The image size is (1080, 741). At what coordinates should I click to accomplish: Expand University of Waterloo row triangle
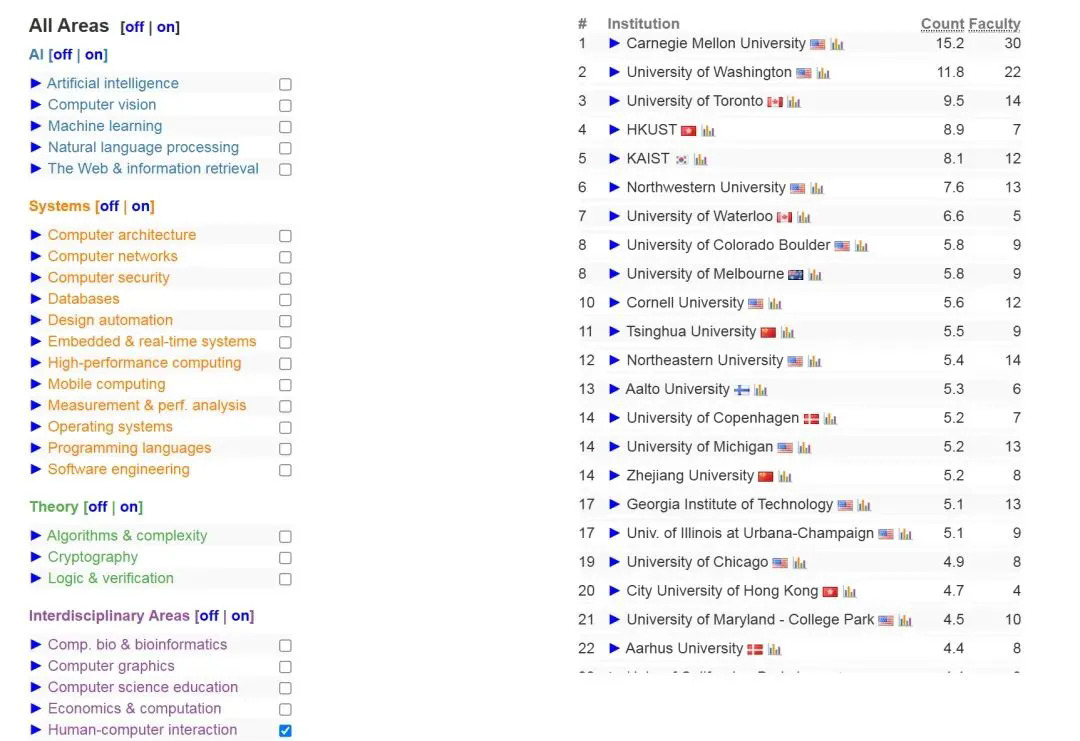point(615,217)
